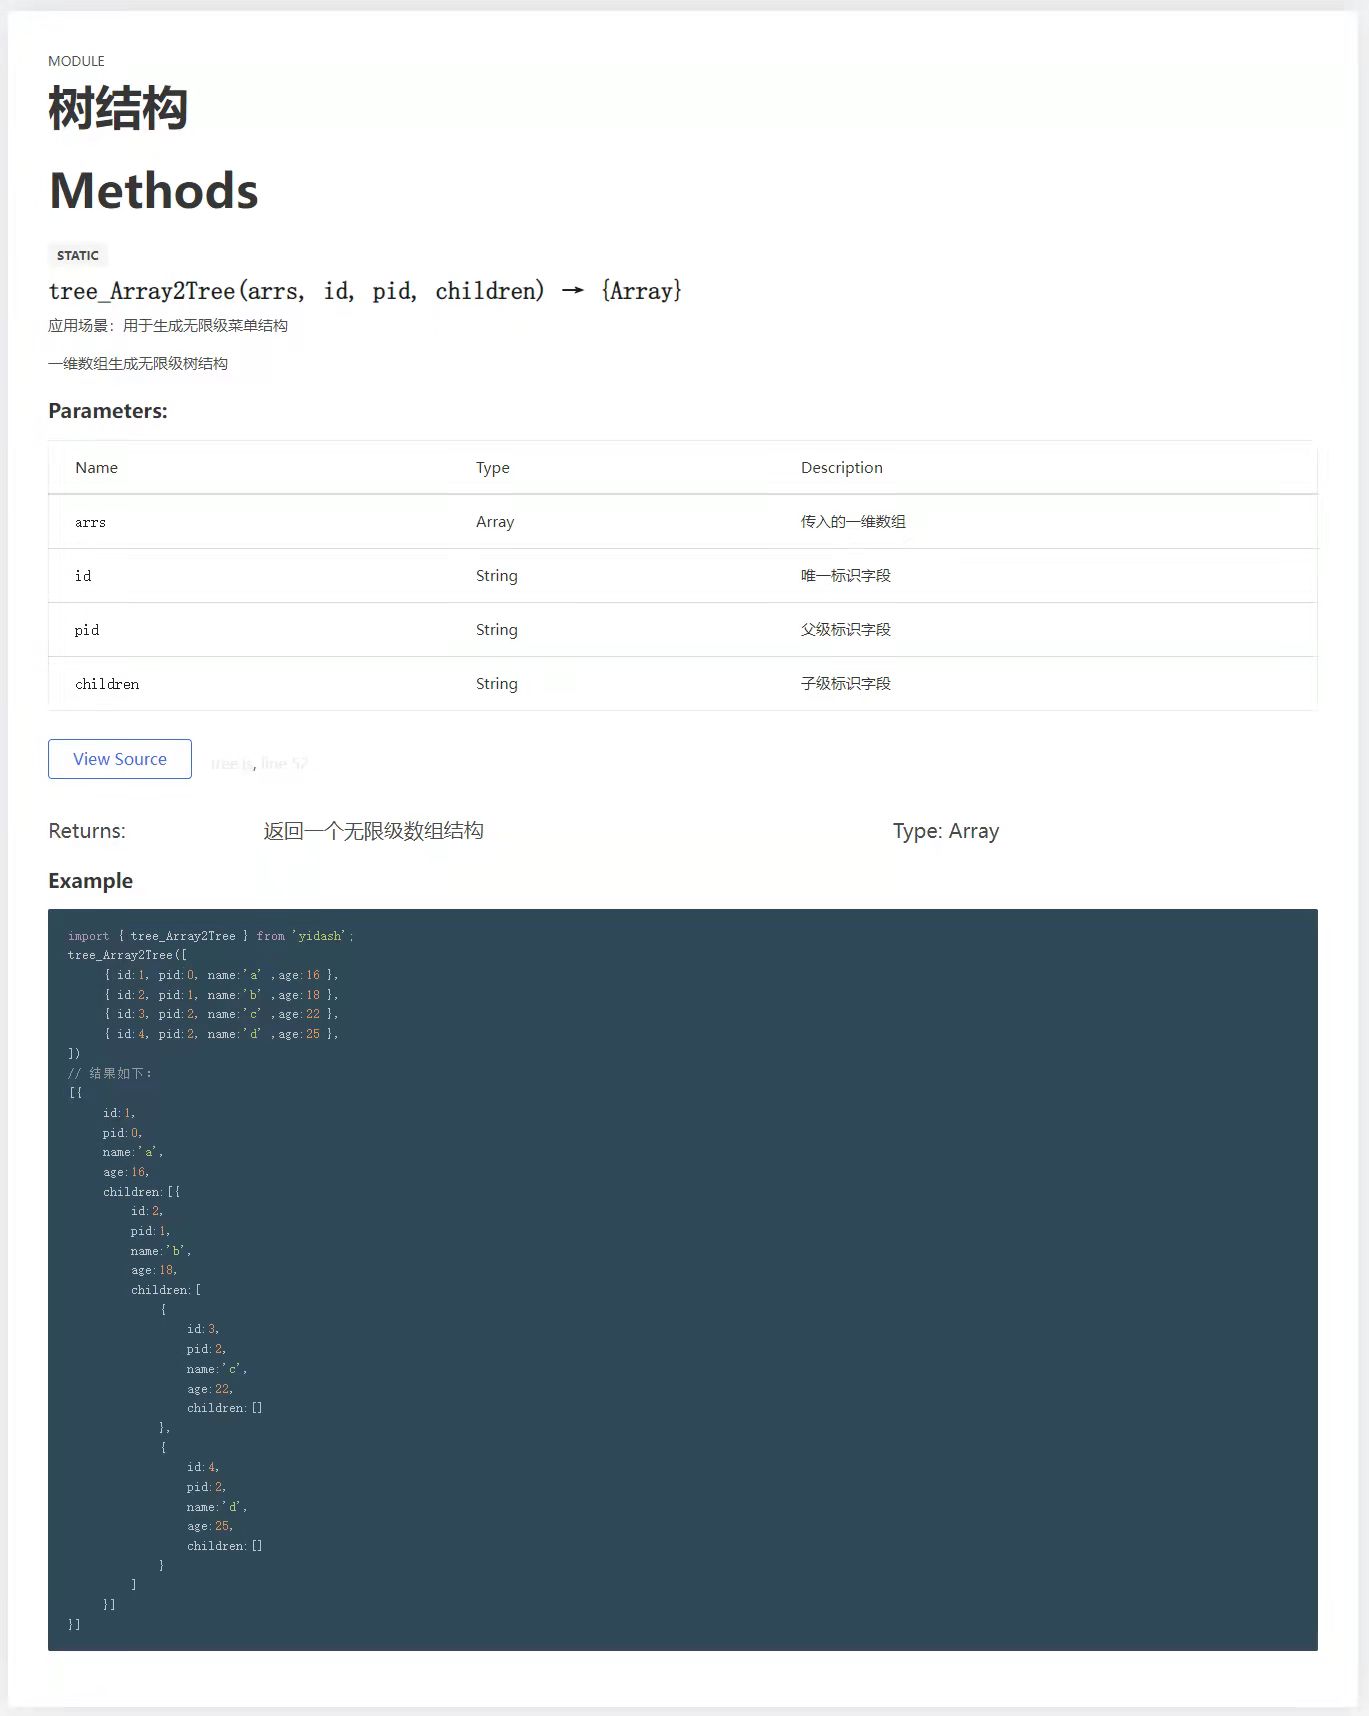Click the Type: Array return label
The width and height of the screenshot is (1369, 1716).
pos(946,831)
